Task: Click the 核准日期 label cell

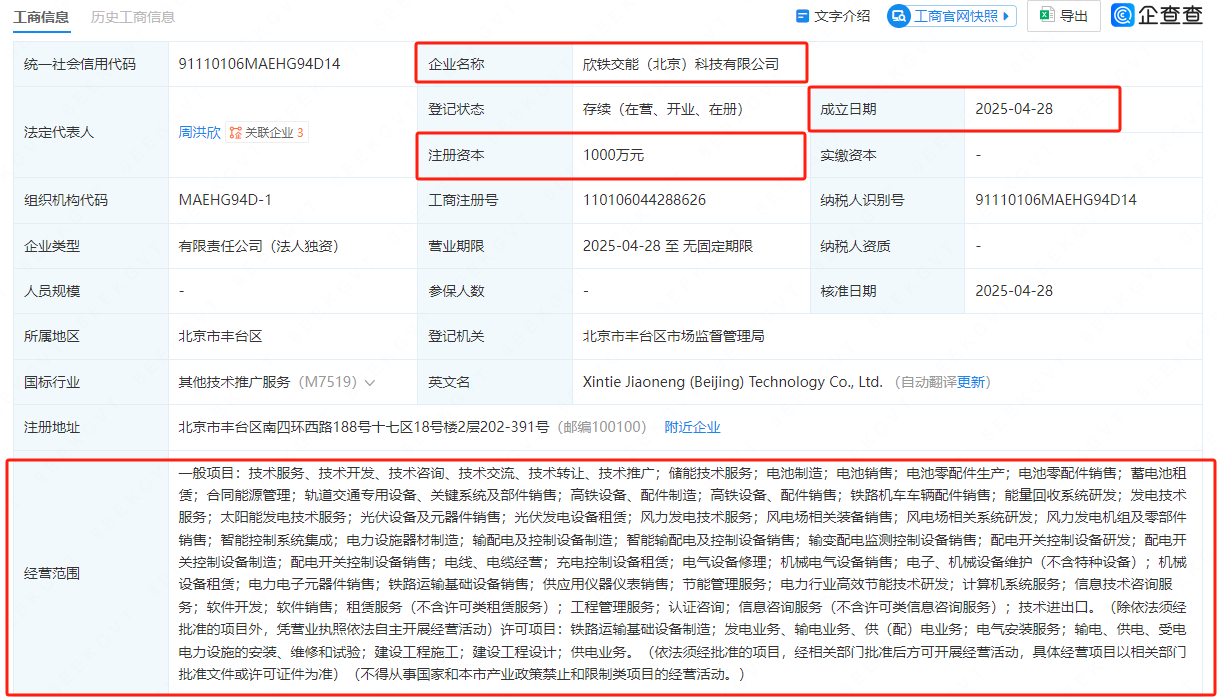Action: pyautogui.click(x=887, y=291)
